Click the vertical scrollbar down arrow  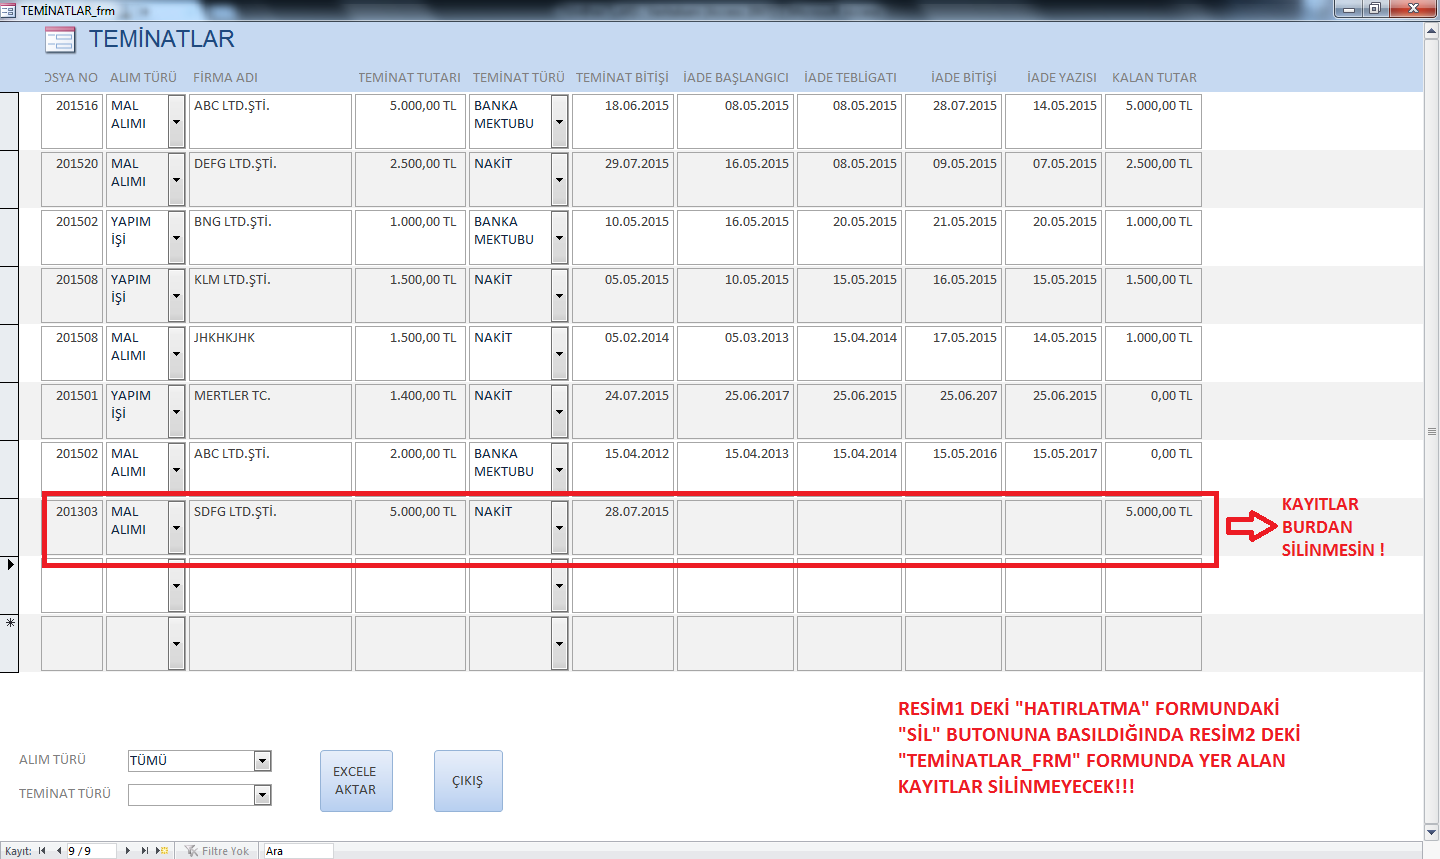coord(1431,832)
